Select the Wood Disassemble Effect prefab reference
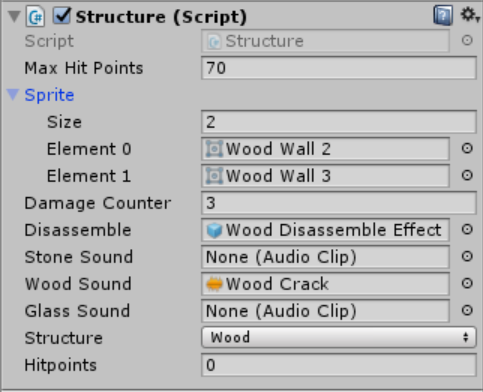Image resolution: width=483 pixels, height=392 pixels. point(325,230)
